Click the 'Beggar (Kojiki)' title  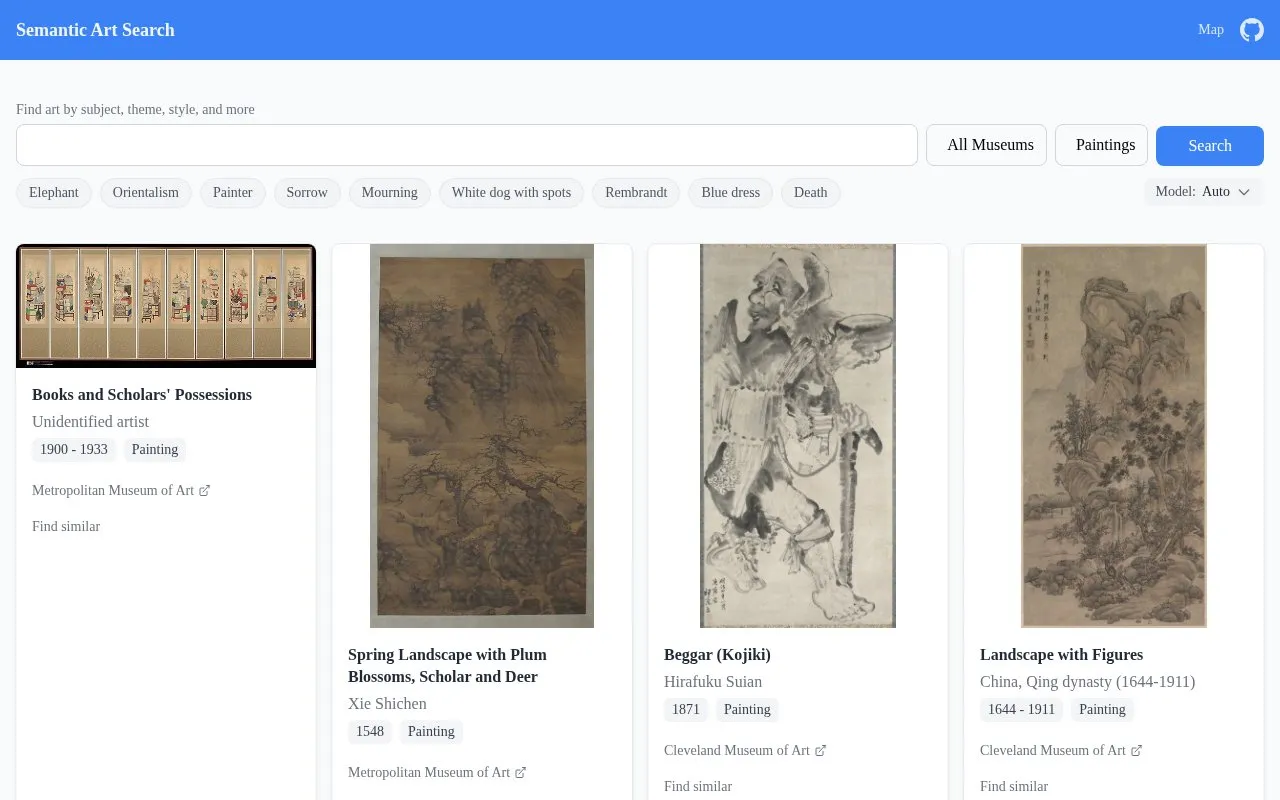(x=717, y=655)
